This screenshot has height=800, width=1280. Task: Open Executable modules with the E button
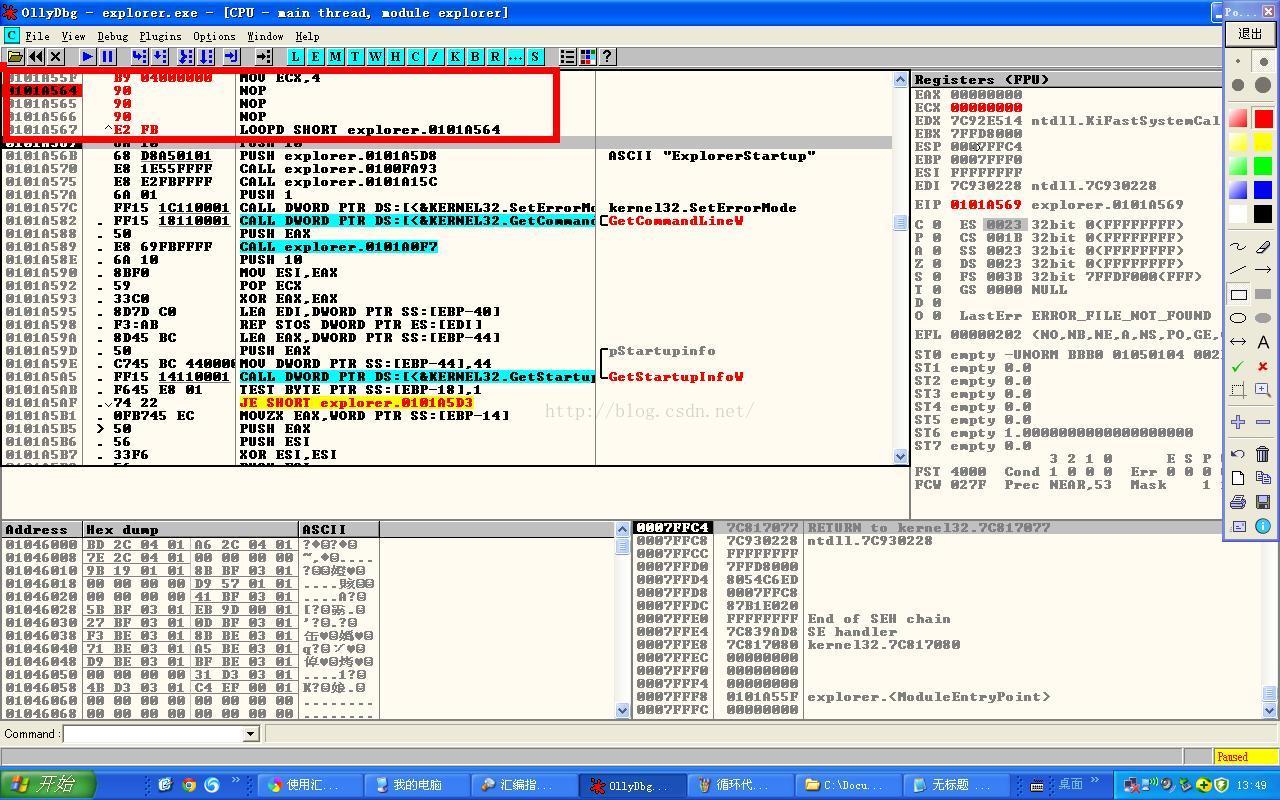315,57
